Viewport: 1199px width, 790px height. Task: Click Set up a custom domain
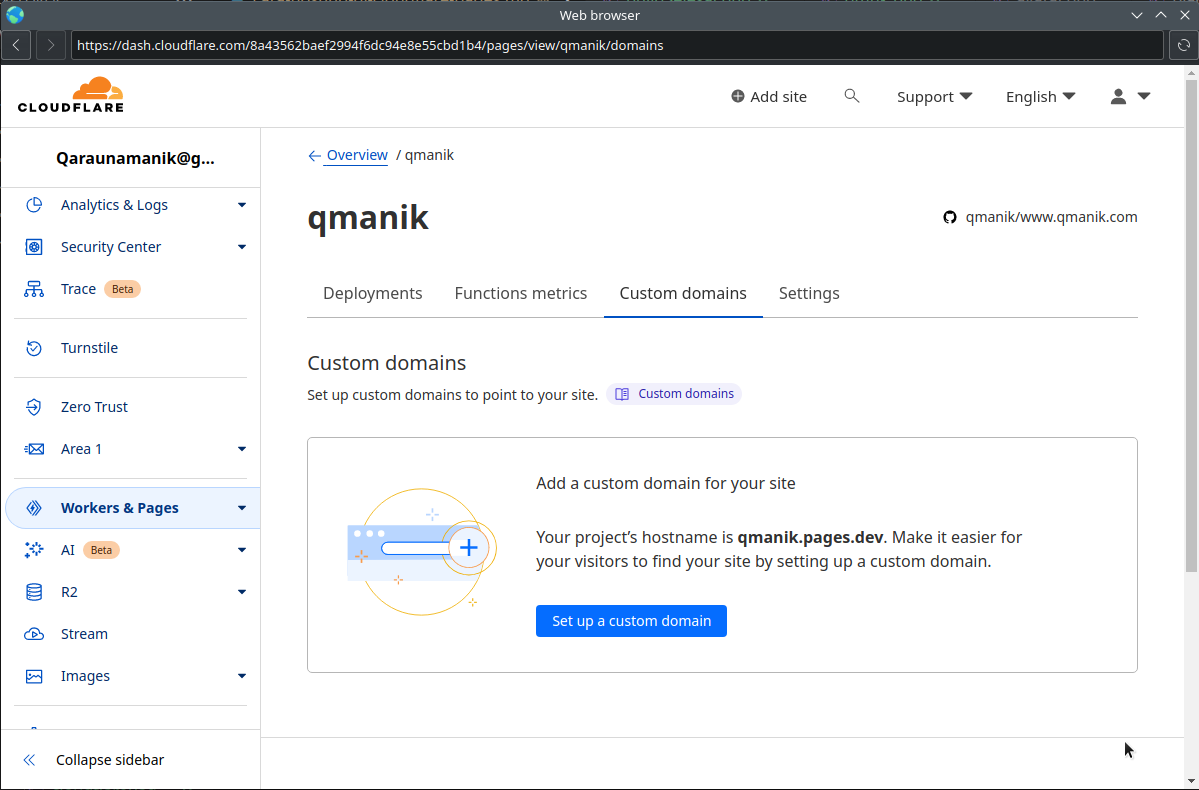[x=631, y=620]
